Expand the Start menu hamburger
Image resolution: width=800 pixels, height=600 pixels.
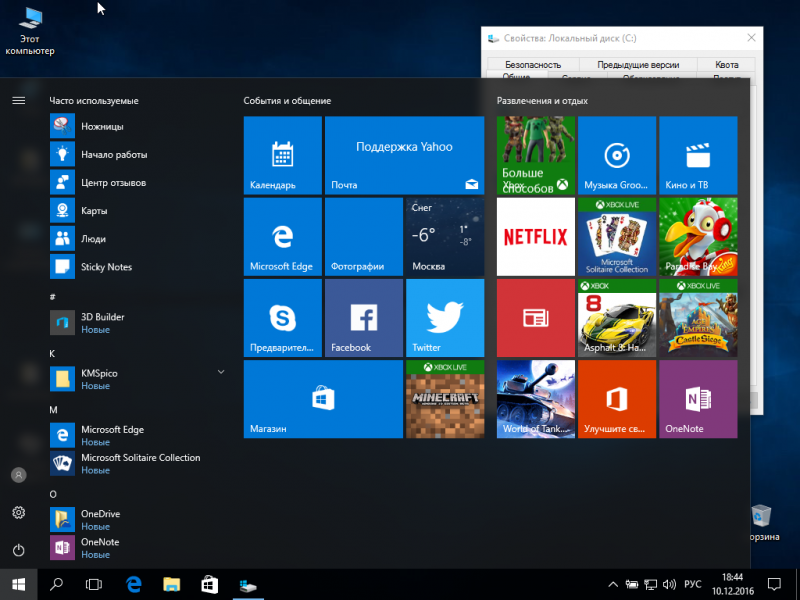point(19,101)
